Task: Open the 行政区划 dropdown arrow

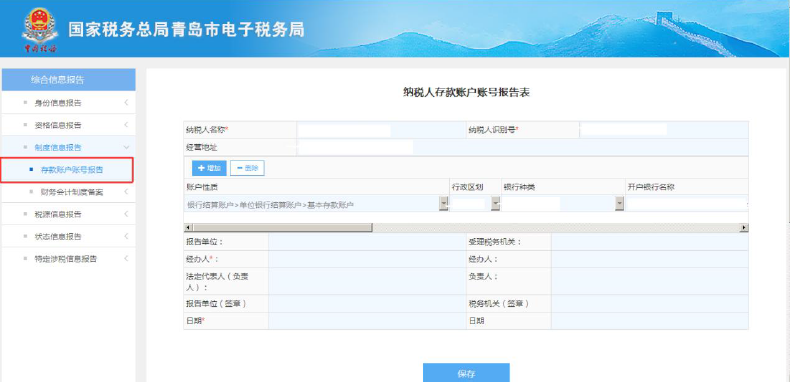Action: (x=495, y=204)
